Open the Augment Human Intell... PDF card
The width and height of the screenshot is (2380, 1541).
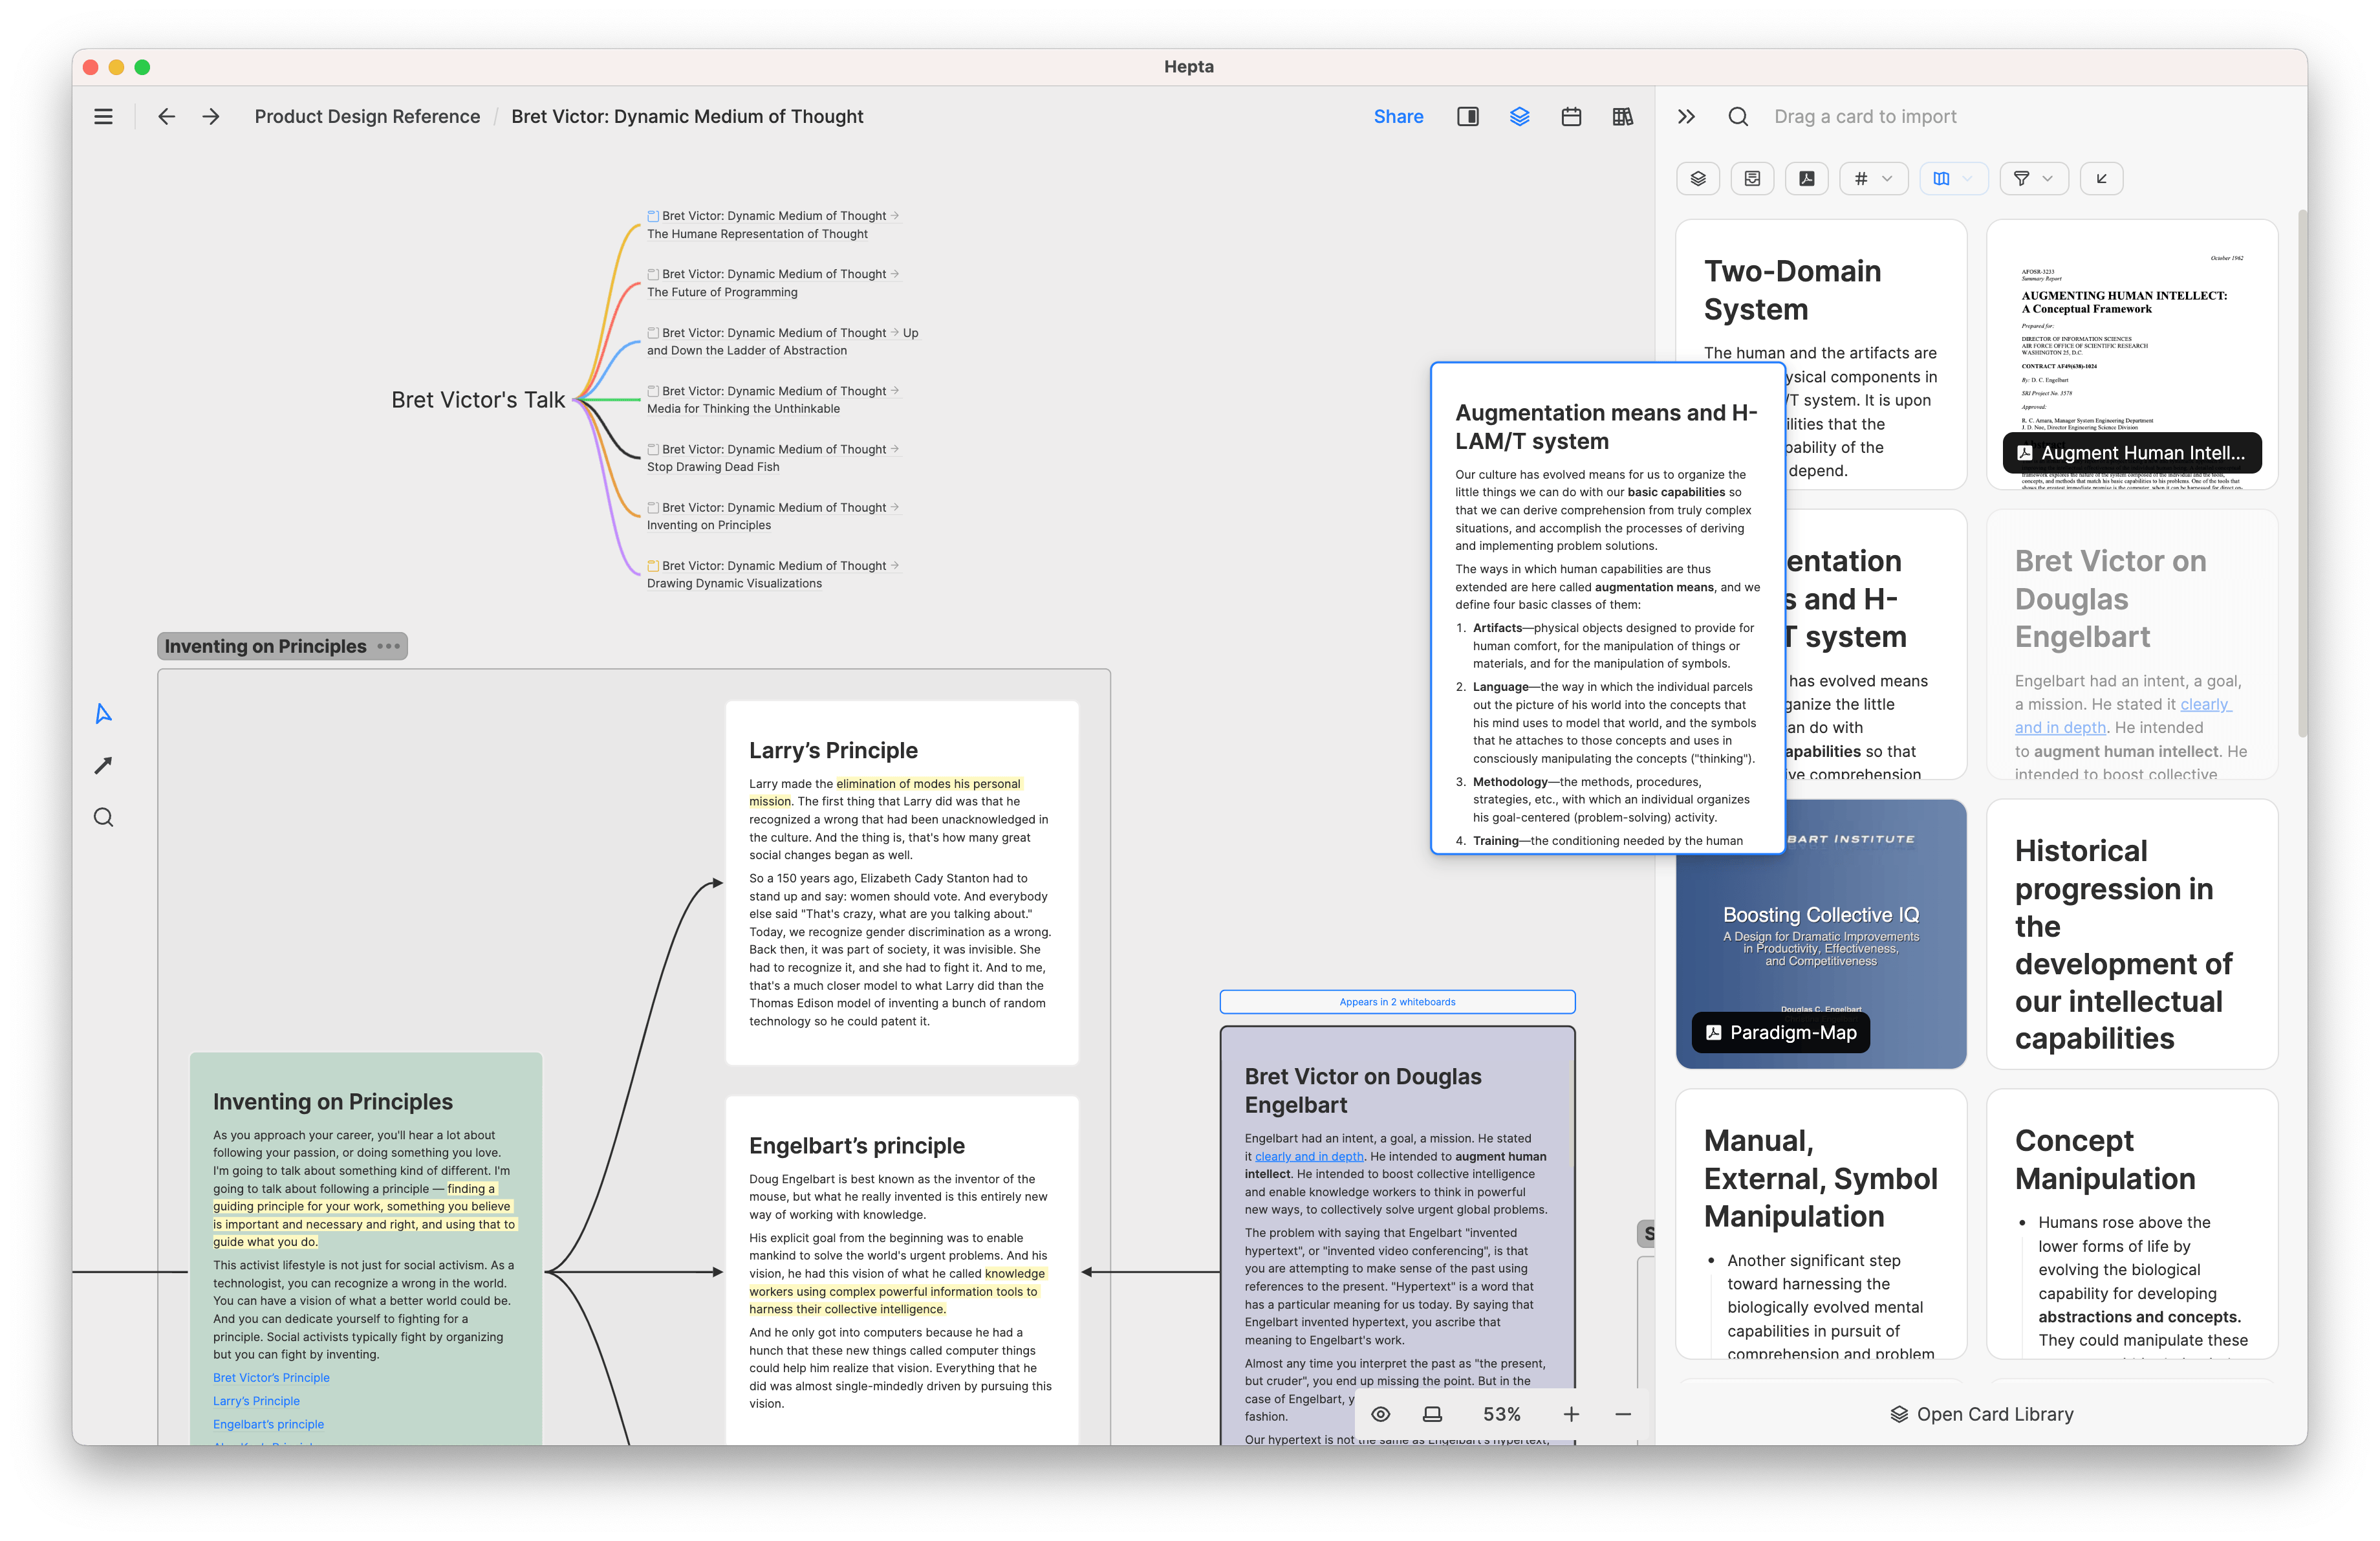pyautogui.click(x=2131, y=355)
